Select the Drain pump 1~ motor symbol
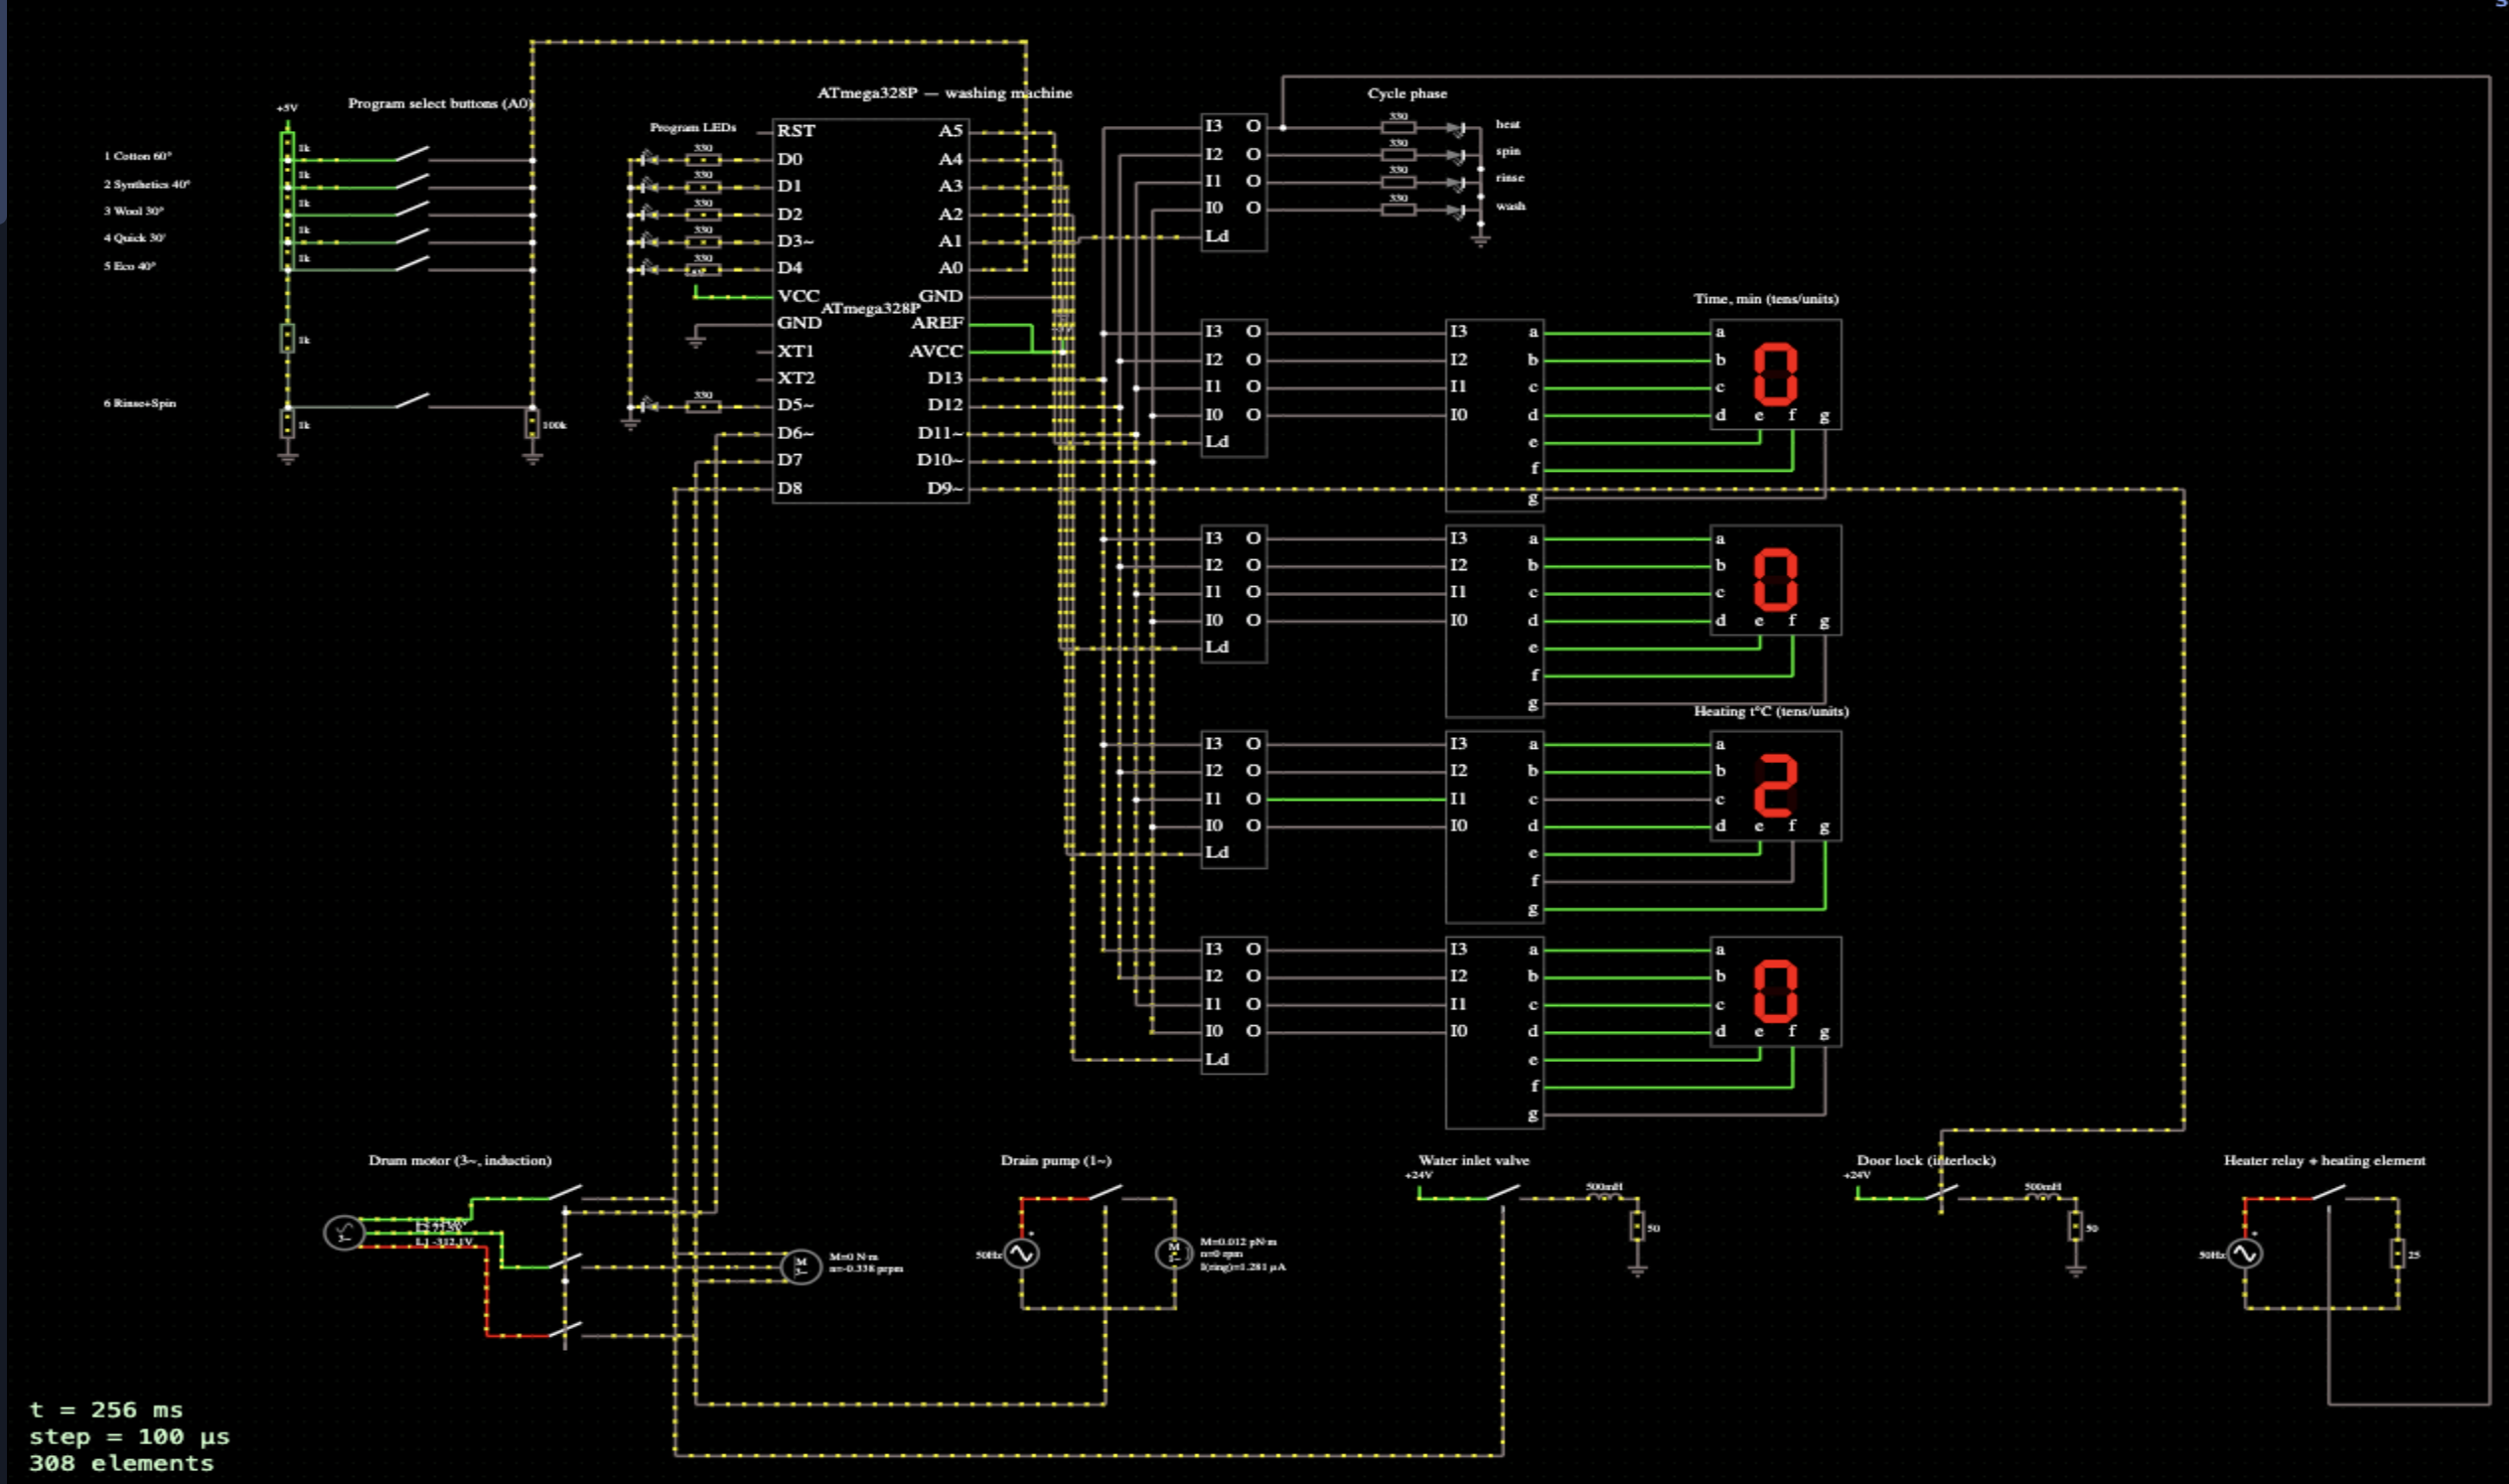Image resolution: width=2509 pixels, height=1484 pixels. (1174, 1253)
